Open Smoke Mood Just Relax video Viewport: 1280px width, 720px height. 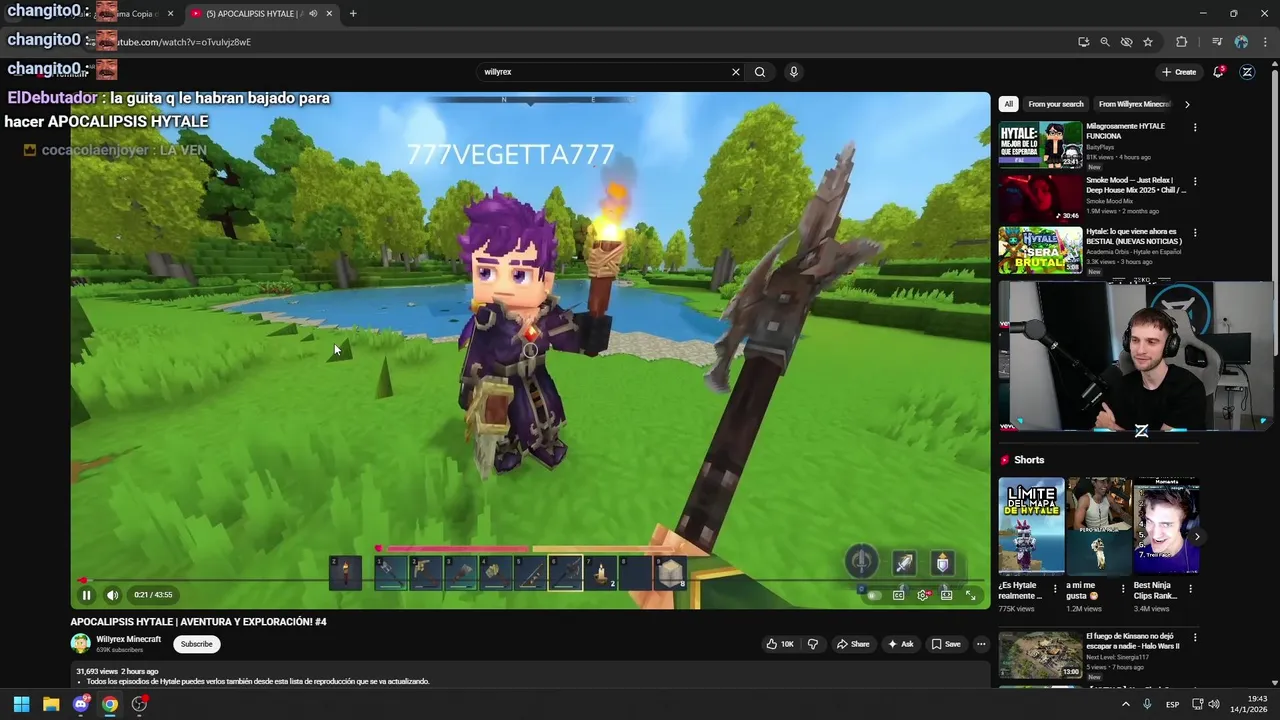pos(1040,198)
